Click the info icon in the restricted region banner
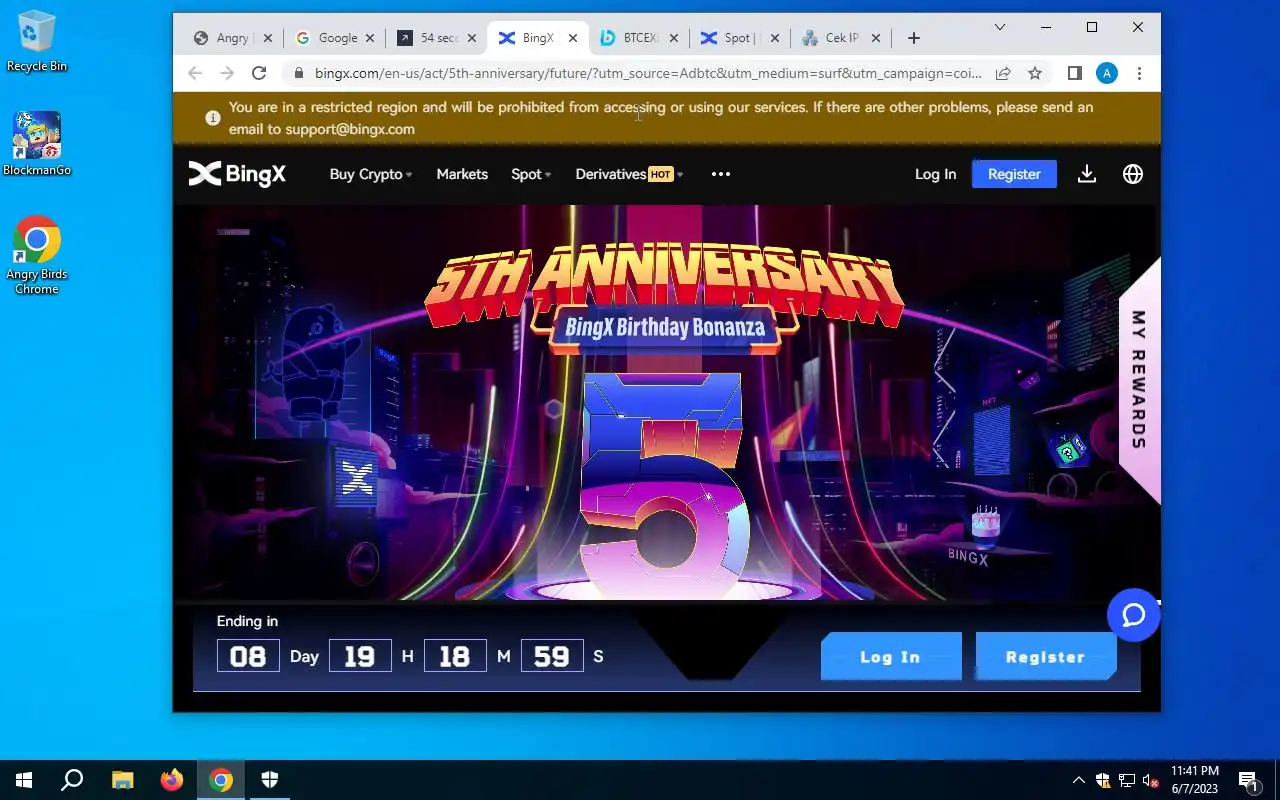Screen dimensions: 1280x800 (213, 118)
